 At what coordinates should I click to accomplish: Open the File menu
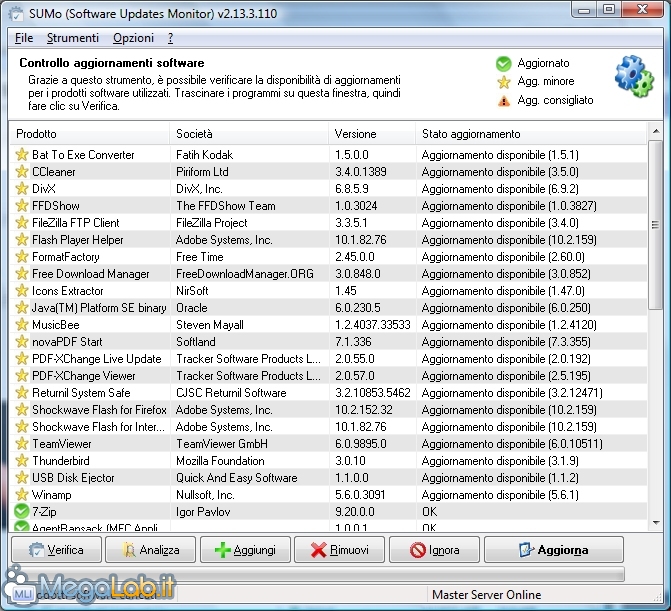(x=24, y=38)
